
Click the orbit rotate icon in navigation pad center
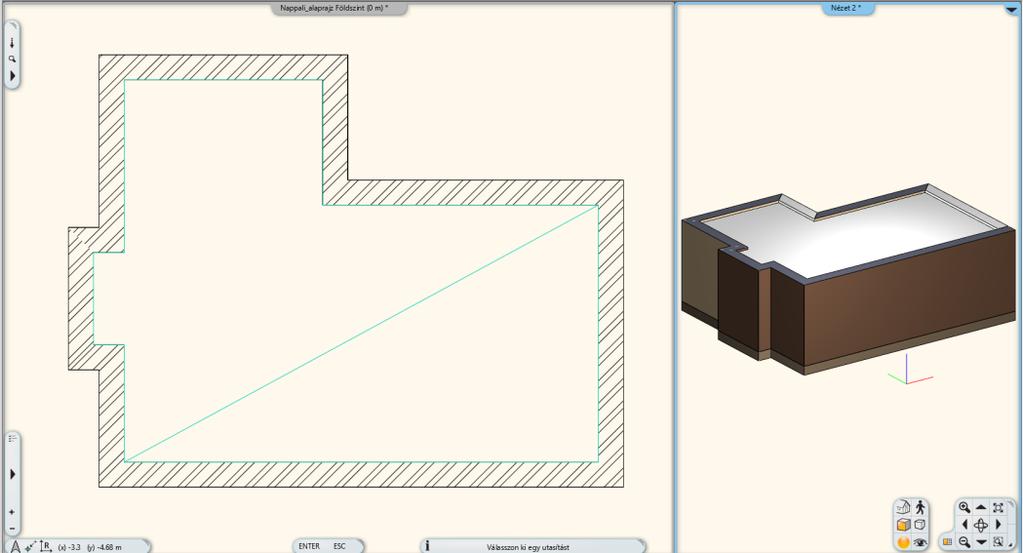coord(981,525)
